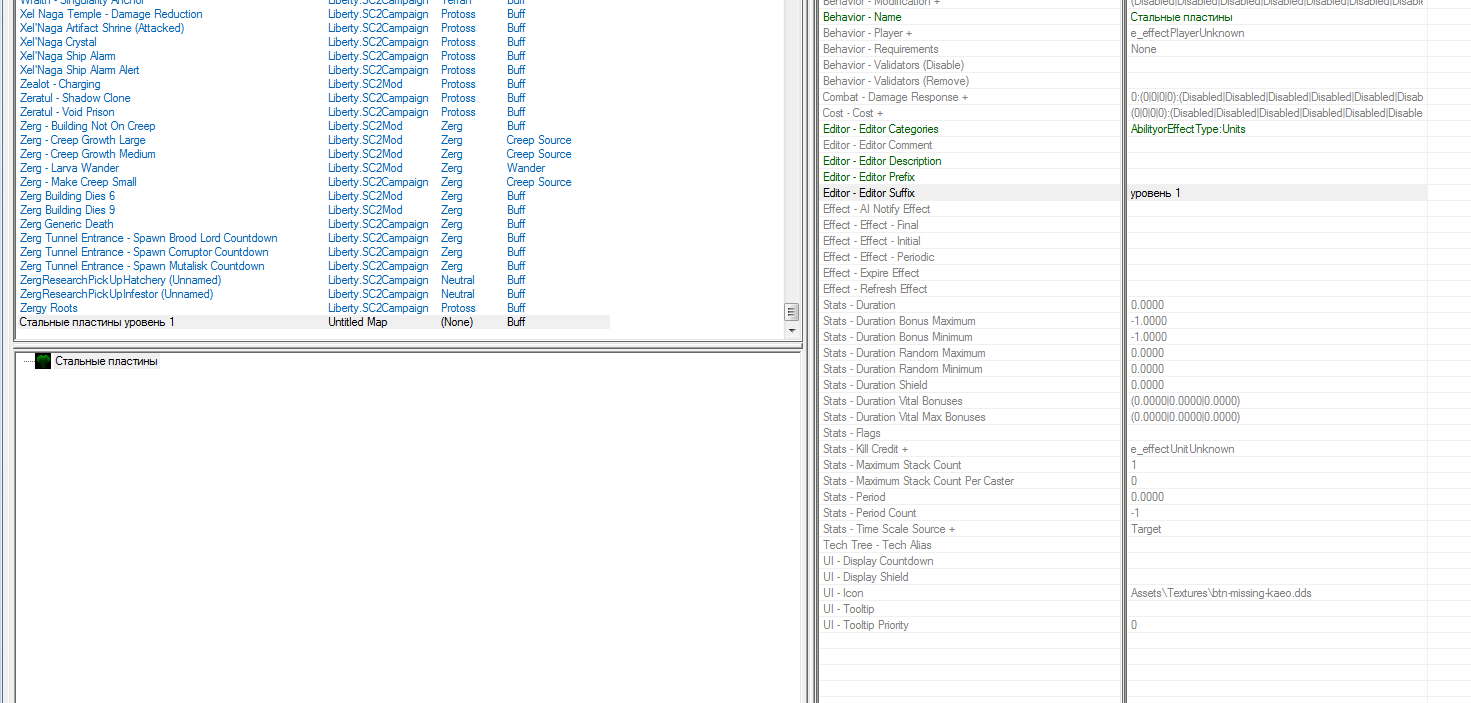
Task: Select 'Editor - Editor Categories' field
Action: (880, 129)
